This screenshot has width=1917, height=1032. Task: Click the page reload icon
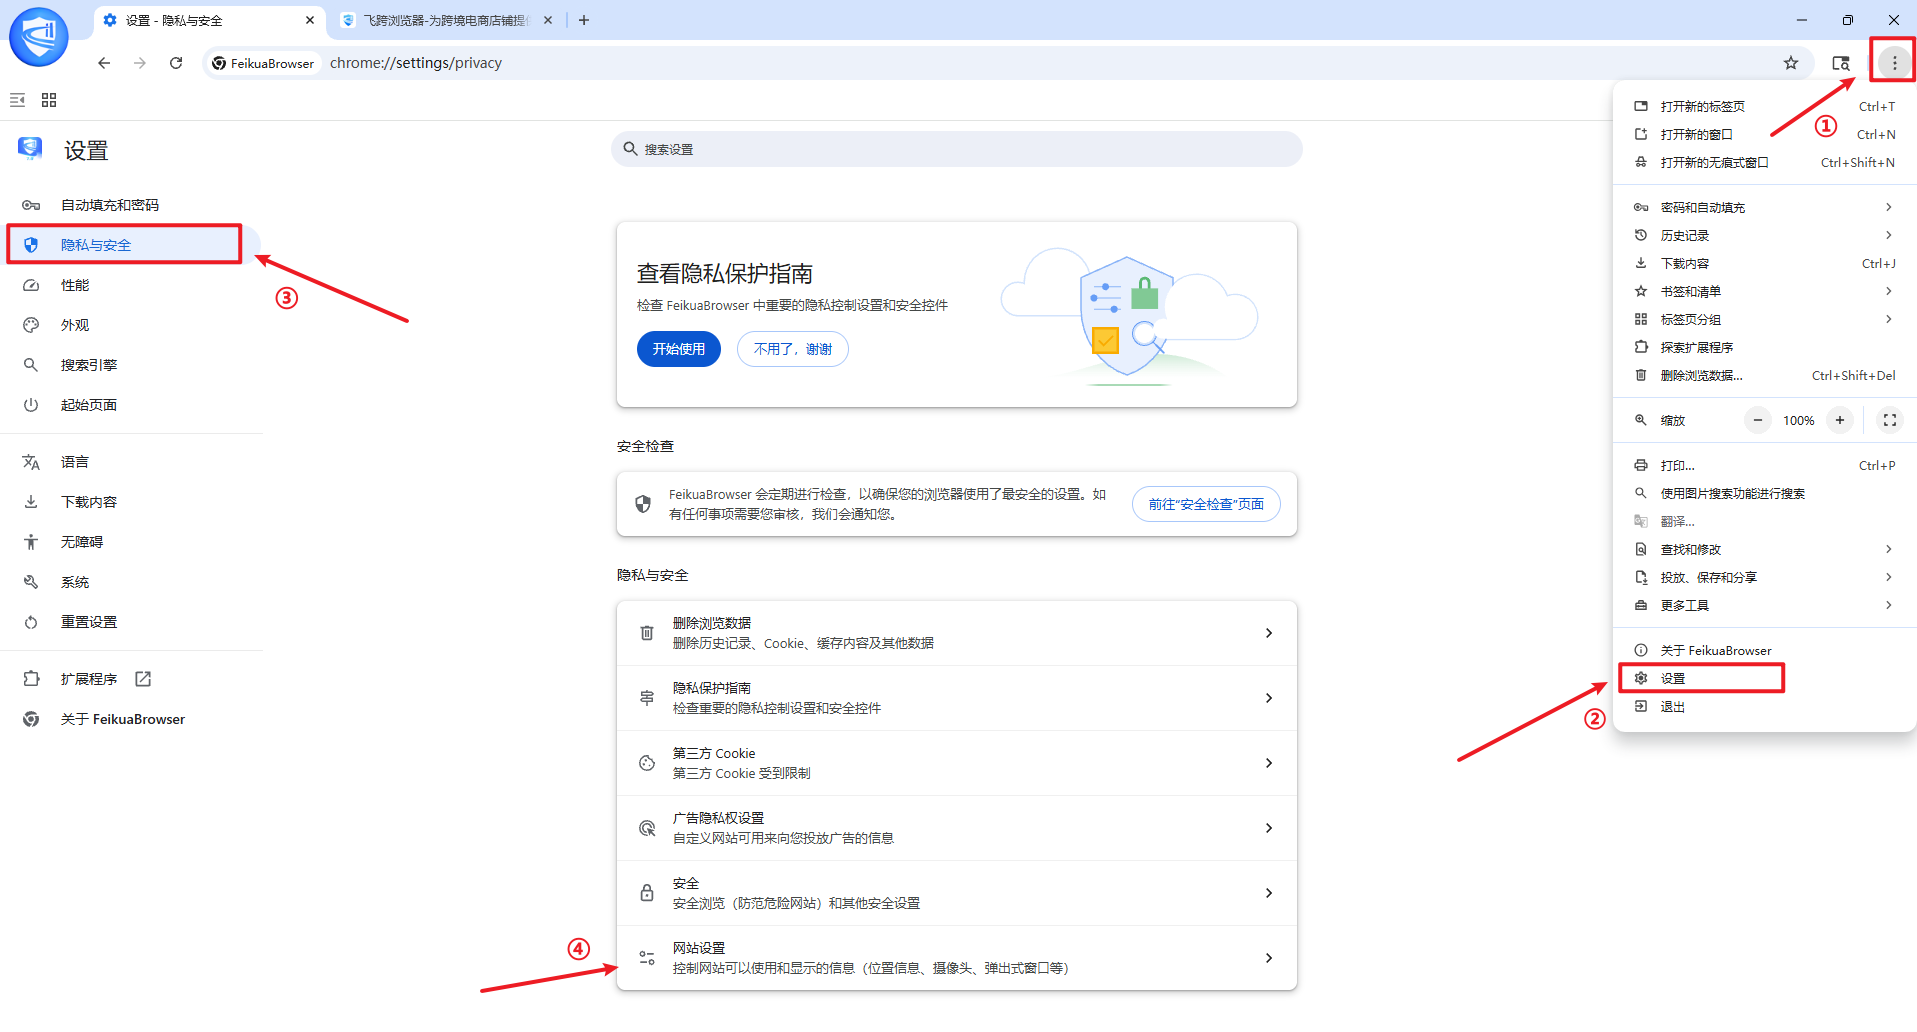(176, 63)
